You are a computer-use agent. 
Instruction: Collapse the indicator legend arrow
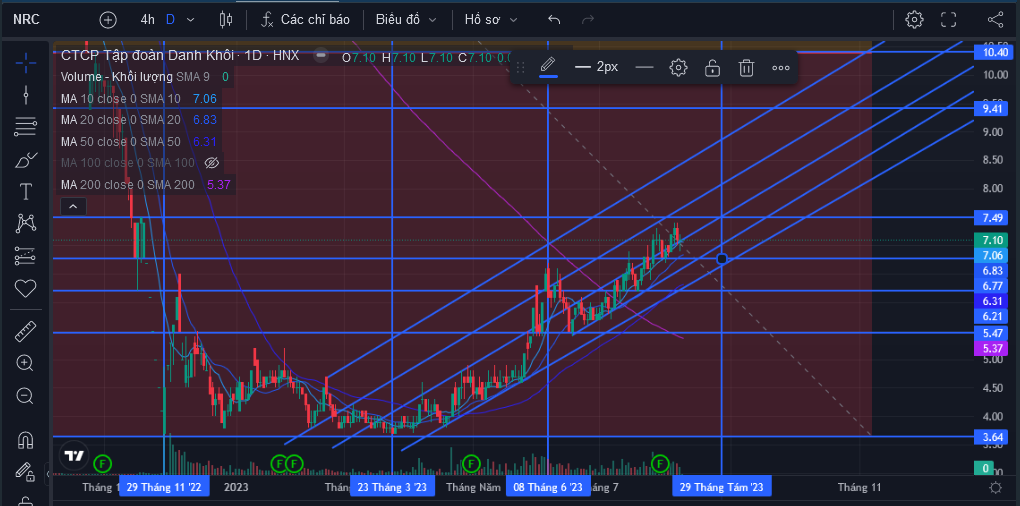click(x=73, y=207)
